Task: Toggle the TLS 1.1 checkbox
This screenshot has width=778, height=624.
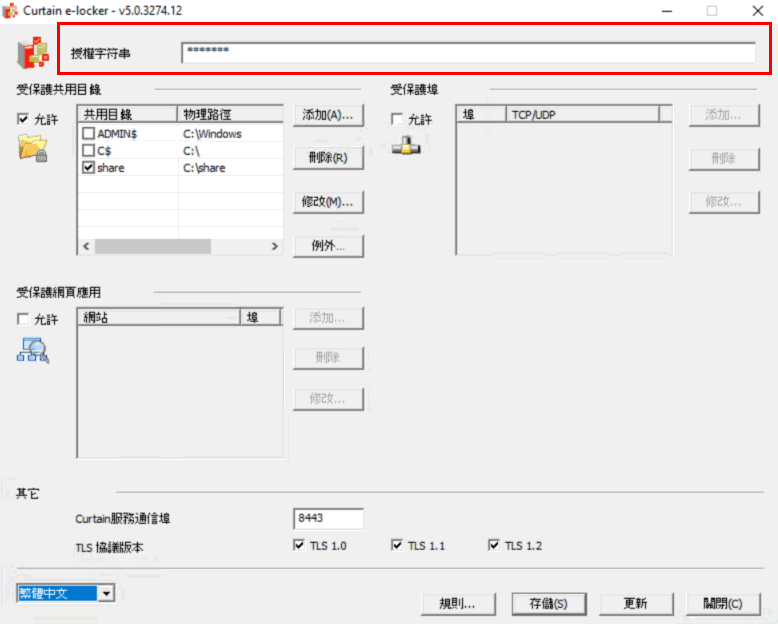Action: coord(396,545)
